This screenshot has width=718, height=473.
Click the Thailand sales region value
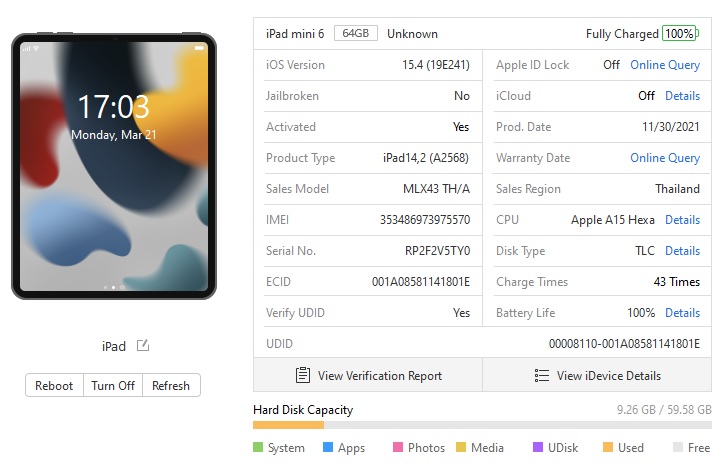[677, 189]
